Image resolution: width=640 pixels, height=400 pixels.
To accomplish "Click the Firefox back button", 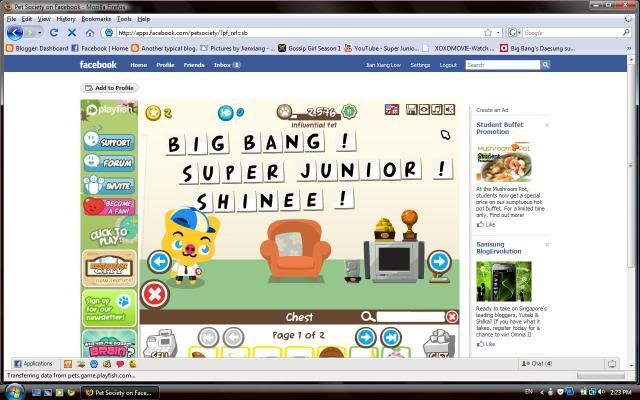I will (15, 33).
